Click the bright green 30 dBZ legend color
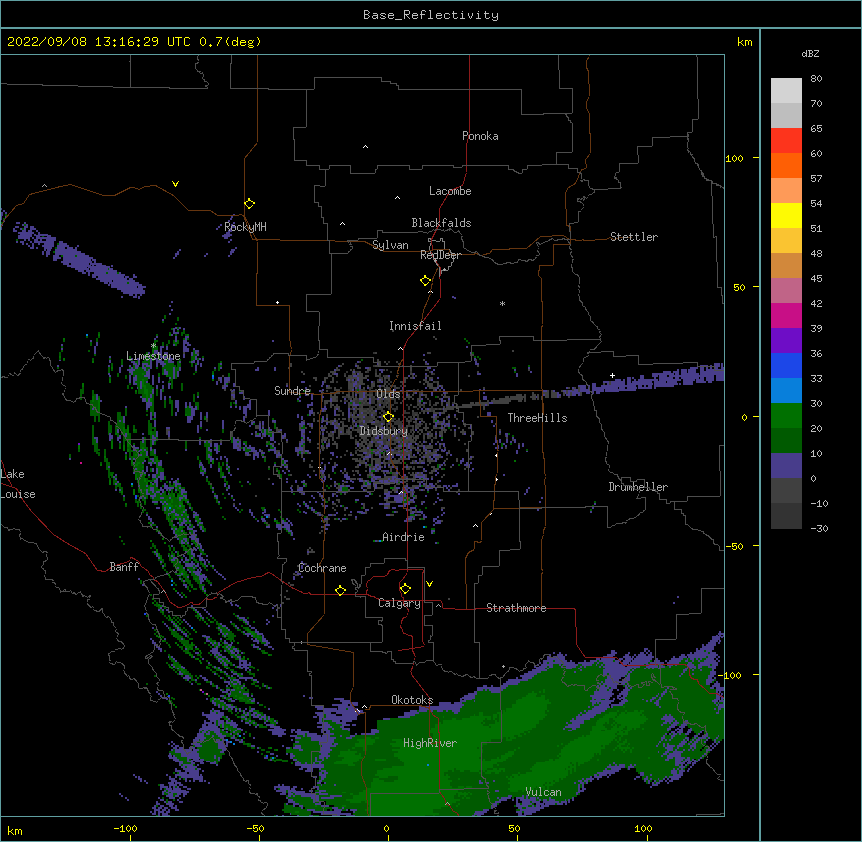Screen dimensions: 862x842 [786, 416]
